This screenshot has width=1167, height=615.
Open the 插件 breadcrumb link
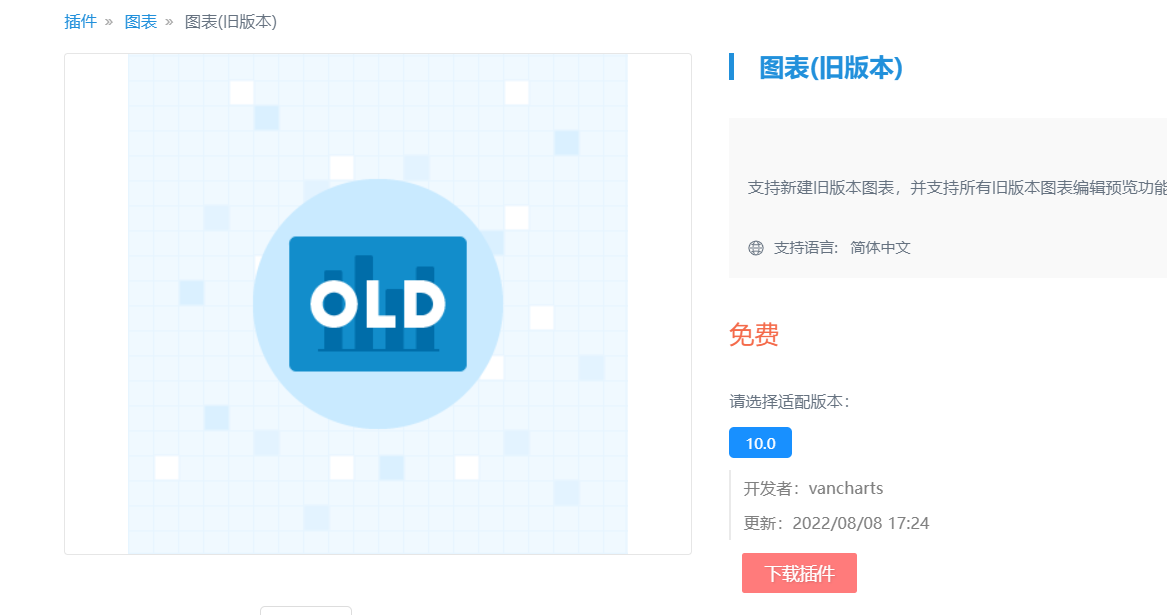(x=80, y=22)
